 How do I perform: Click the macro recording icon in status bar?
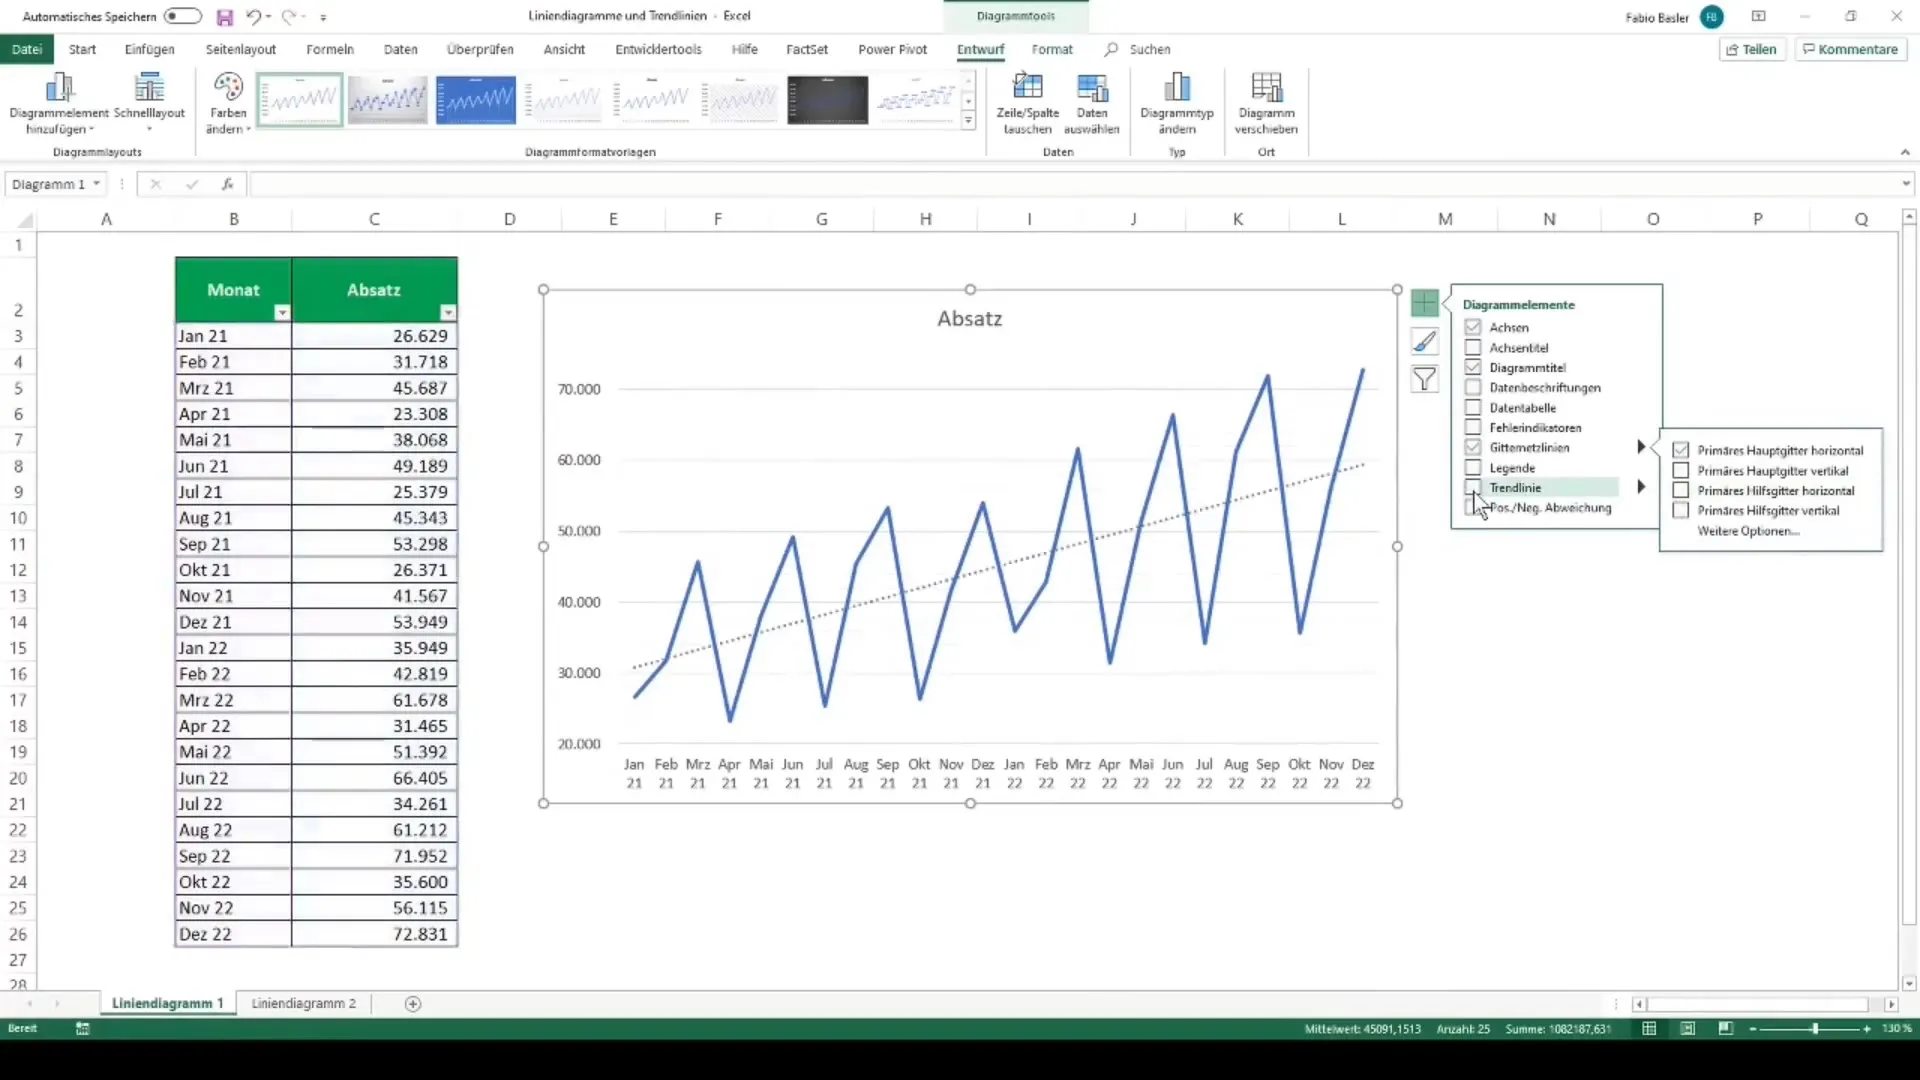click(83, 1029)
